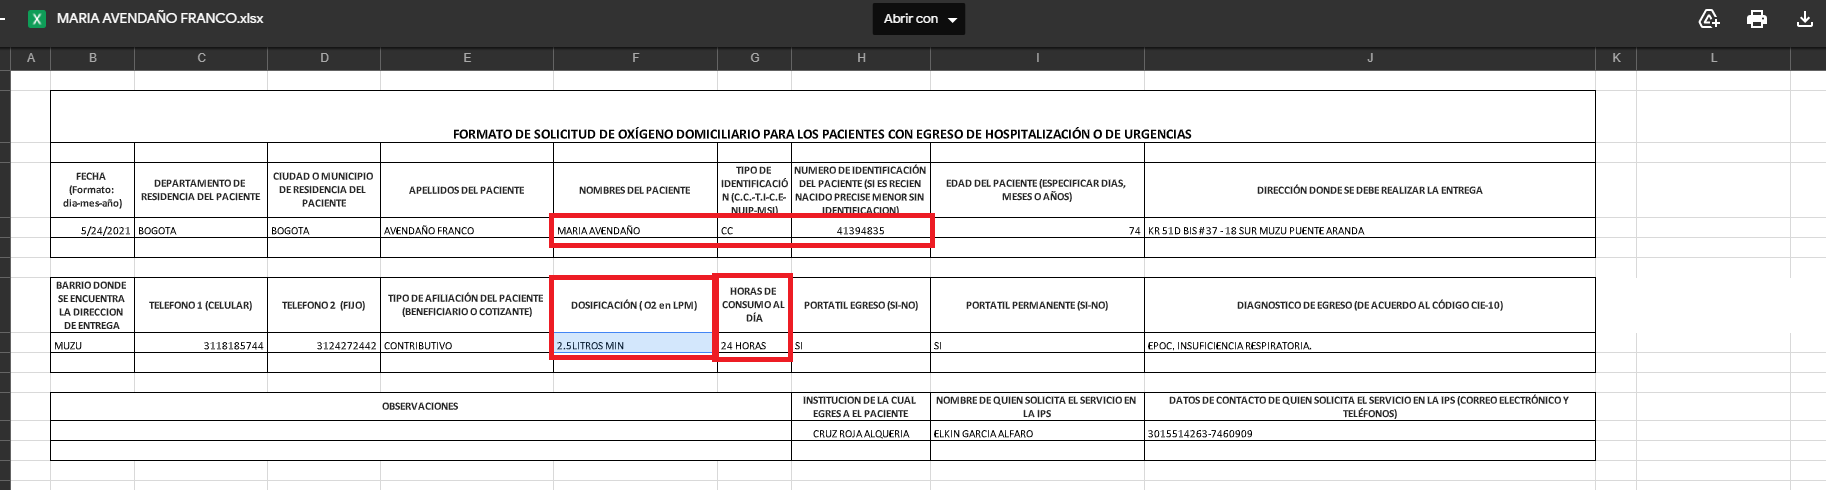Click SI under PORTATIL PERMANENTE
This screenshot has width=1826, height=490.
(x=1038, y=345)
